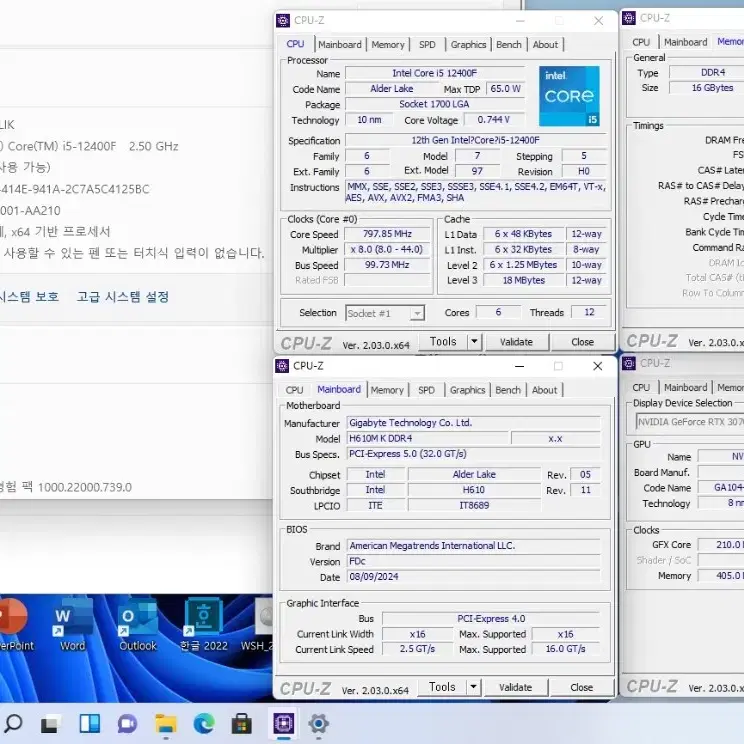Open Settings gear on the taskbar
This screenshot has width=744, height=744.
318,724
